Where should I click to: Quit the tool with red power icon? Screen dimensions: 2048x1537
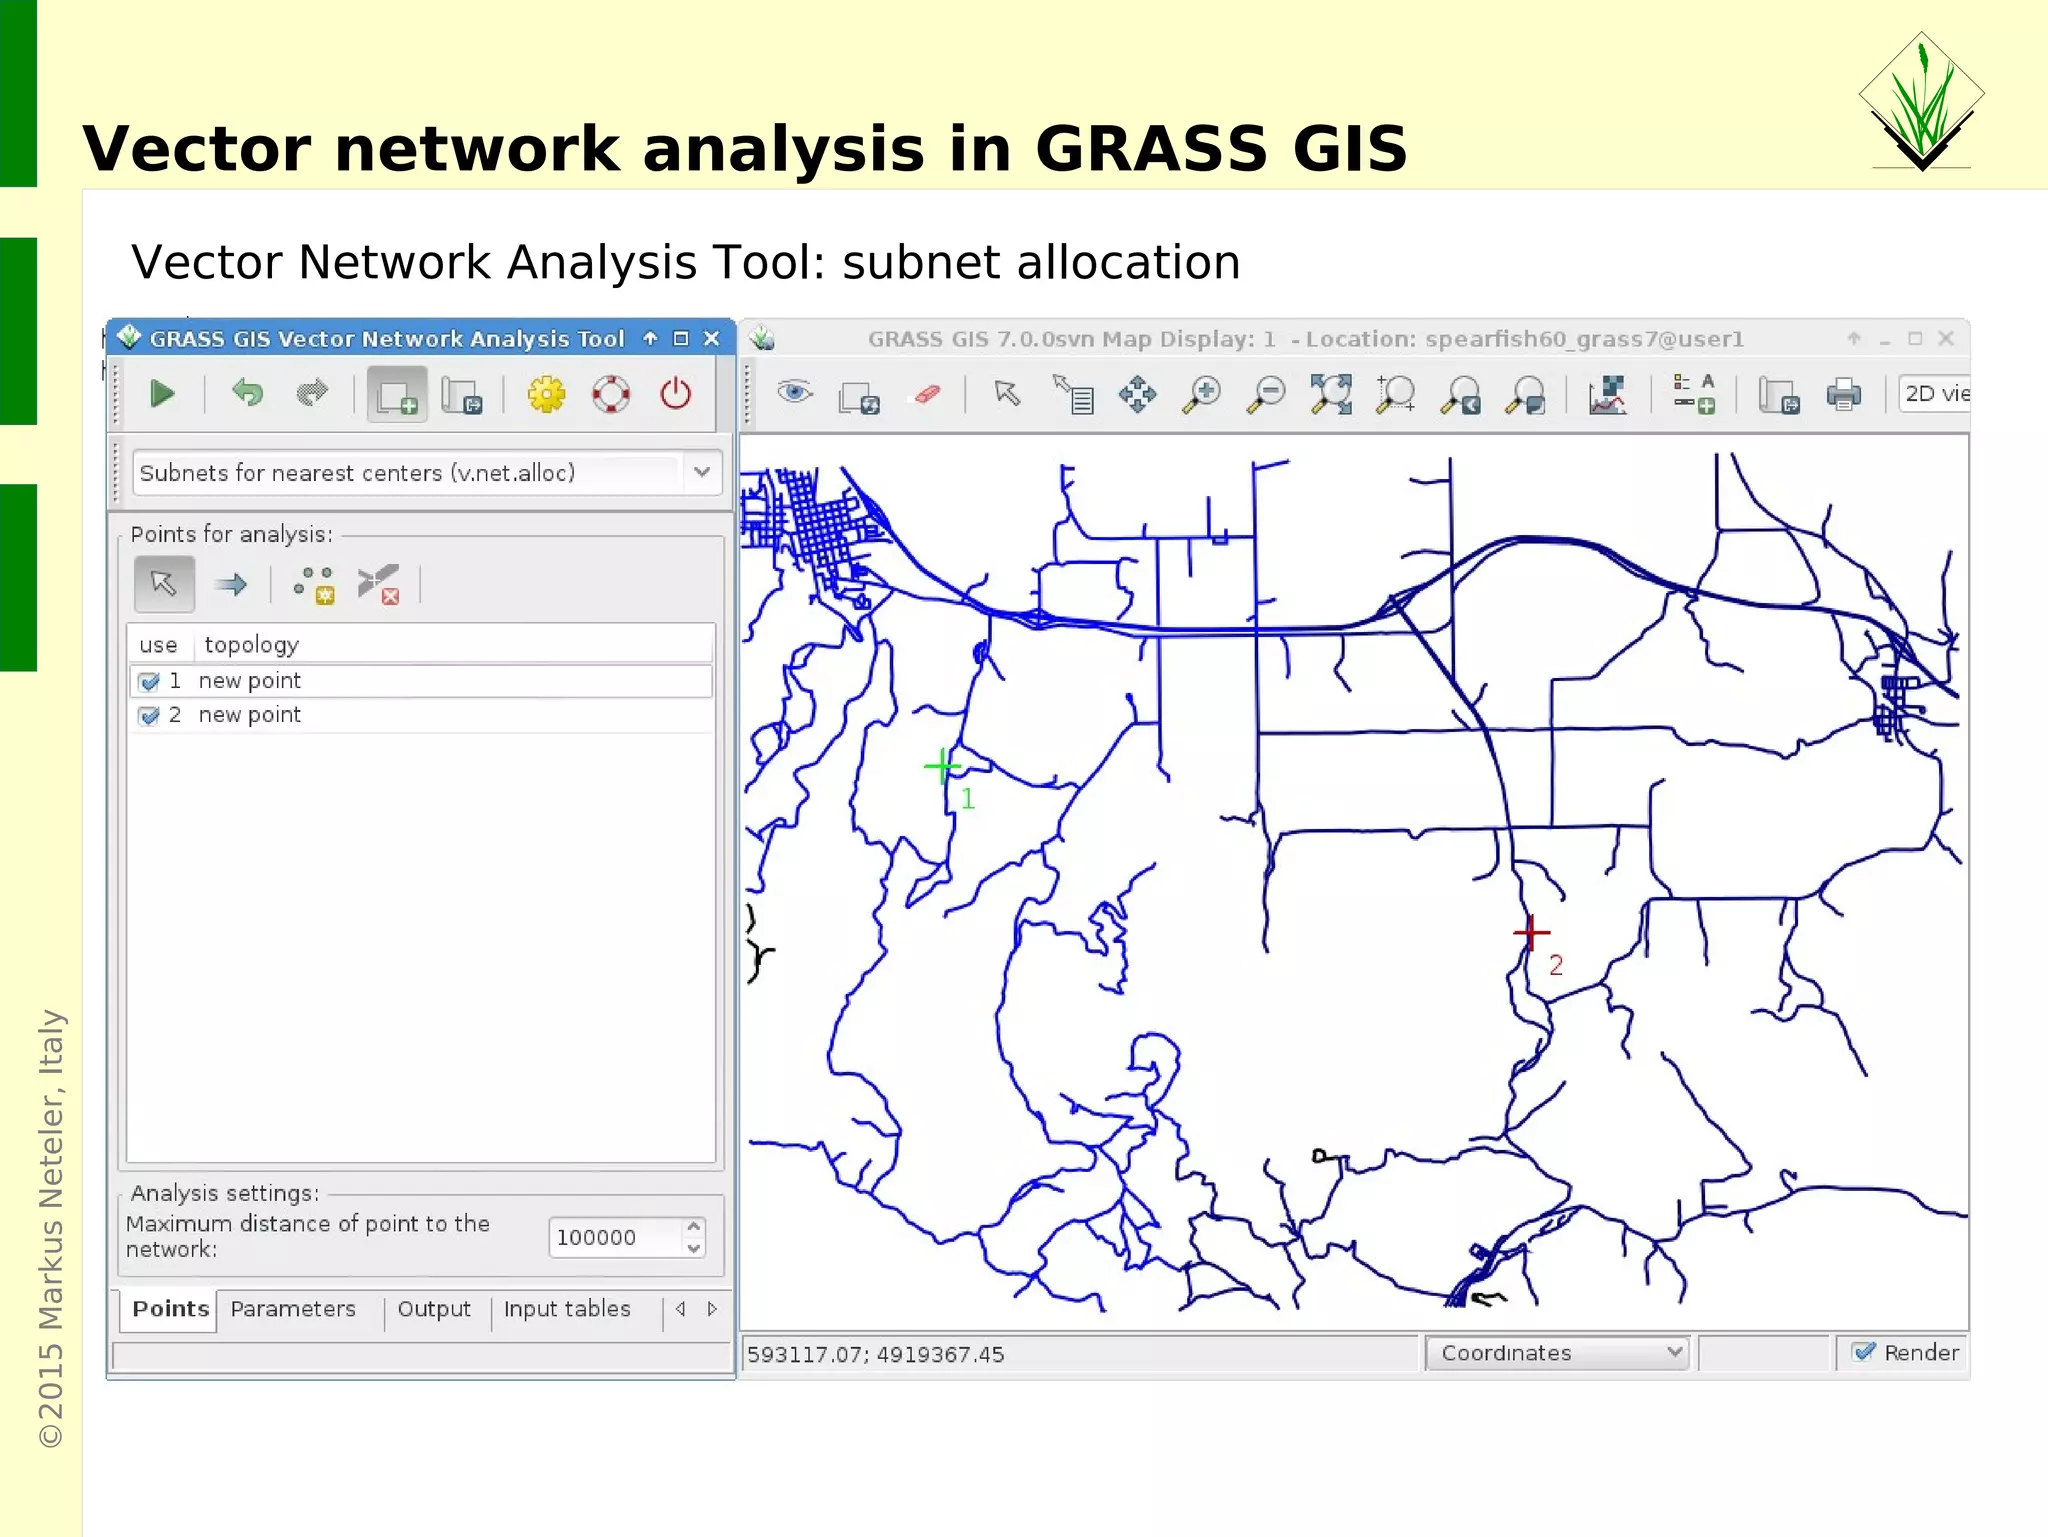pyautogui.click(x=676, y=395)
